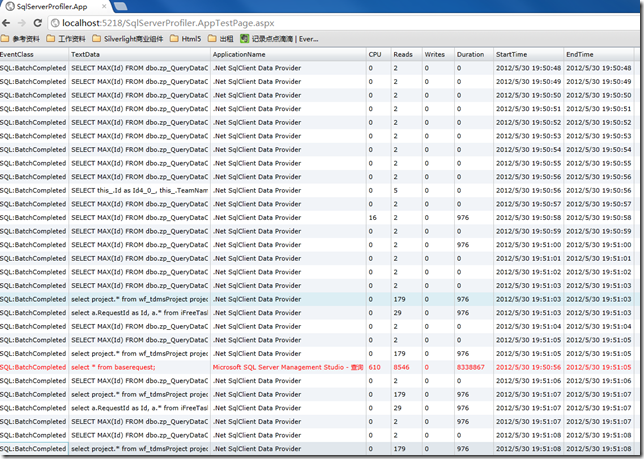Screen dimensions: 644x459
Task: Close the SqlServerProfiler.App tab
Action: [104, 6]
